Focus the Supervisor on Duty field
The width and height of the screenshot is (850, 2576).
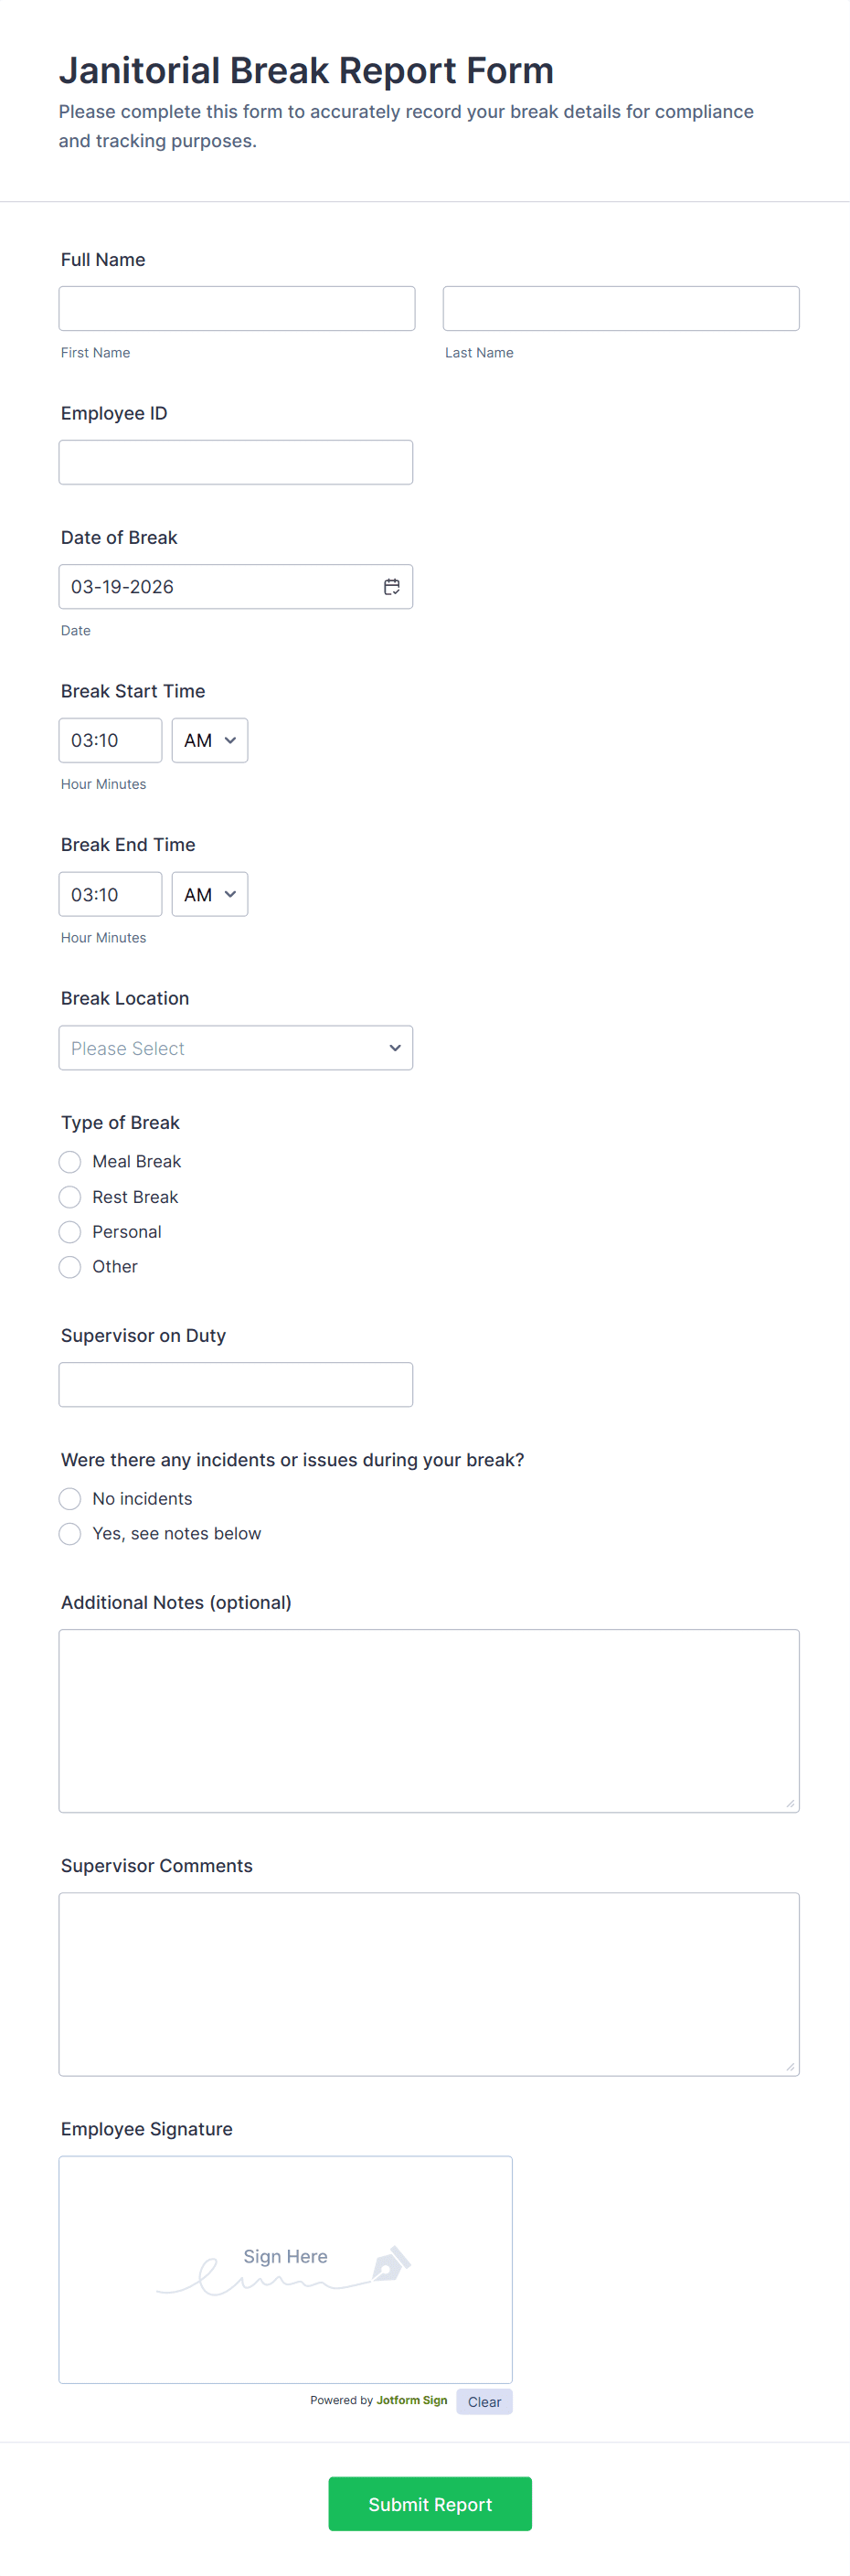[x=236, y=1384]
